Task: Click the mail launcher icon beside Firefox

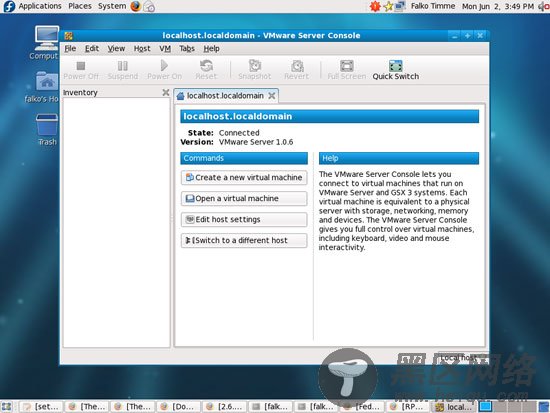Action: [x=149, y=6]
